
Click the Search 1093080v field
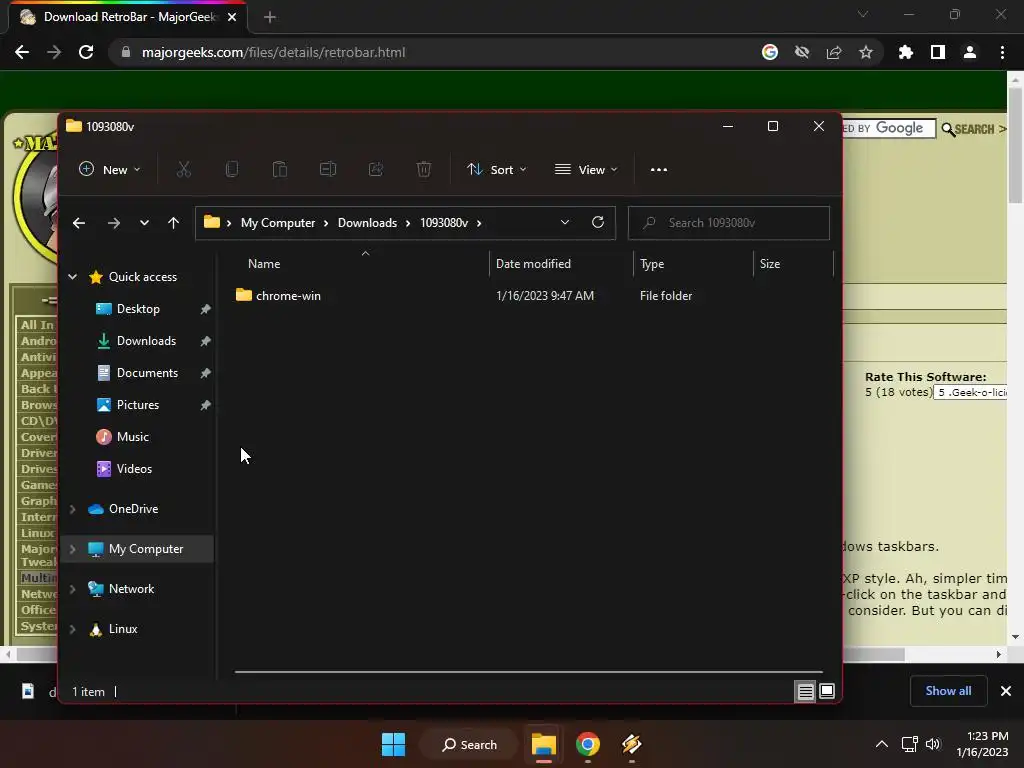729,223
